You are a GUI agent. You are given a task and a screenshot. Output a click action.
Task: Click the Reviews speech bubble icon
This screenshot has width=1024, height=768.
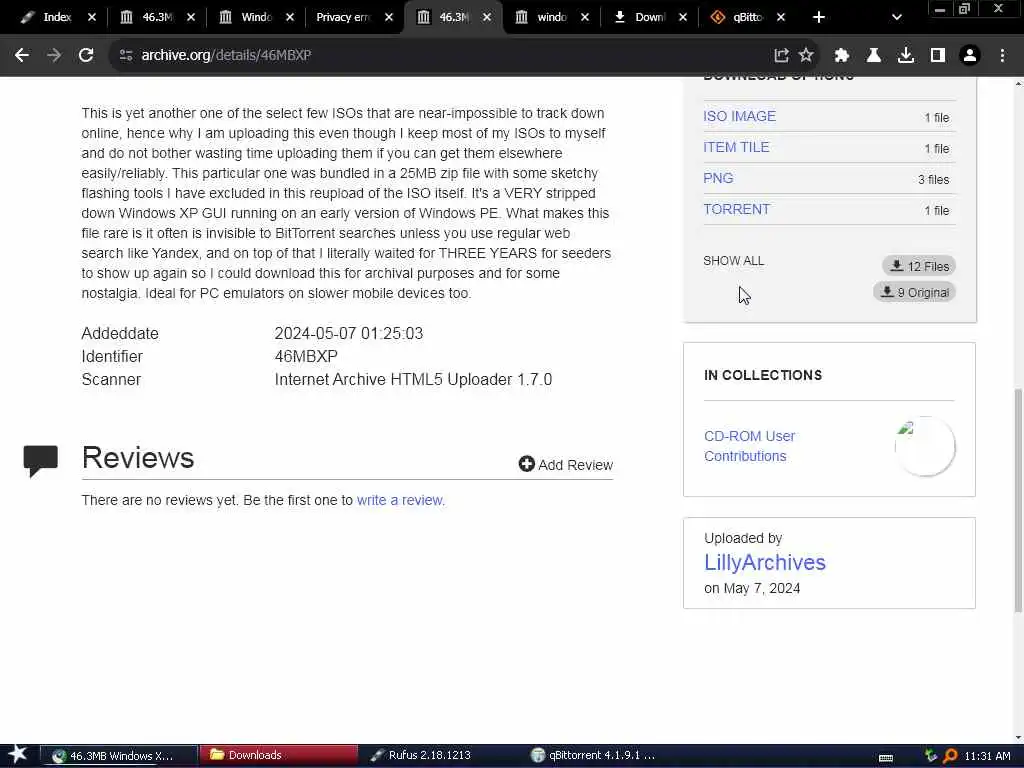click(40, 460)
